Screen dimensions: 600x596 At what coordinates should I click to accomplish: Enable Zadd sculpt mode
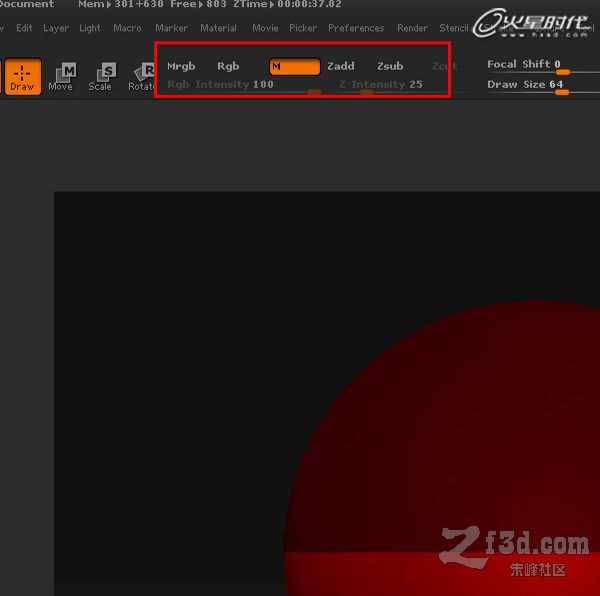click(341, 66)
